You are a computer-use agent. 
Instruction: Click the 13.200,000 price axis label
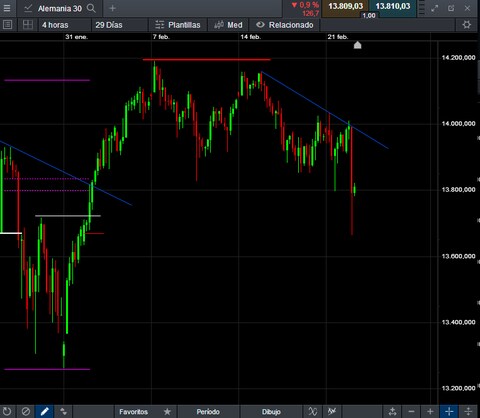pos(458,388)
